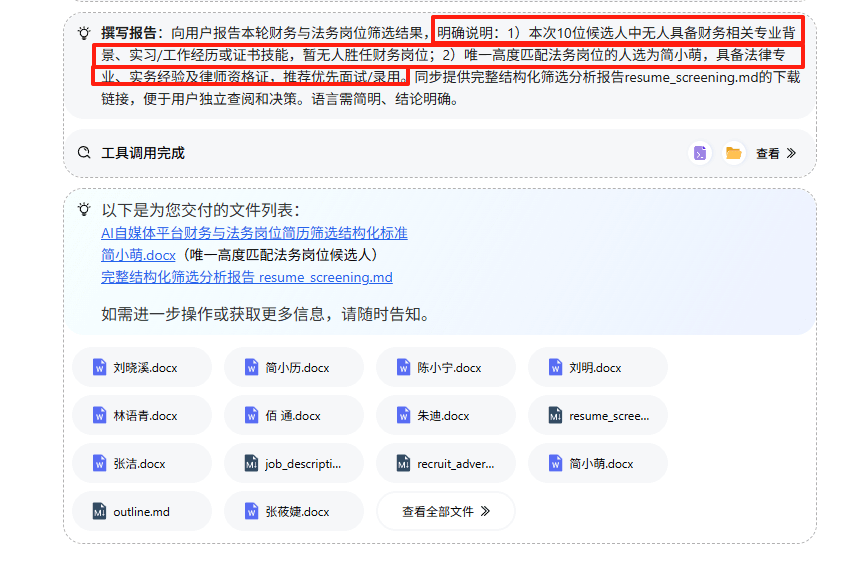The image size is (856, 563).
Task: Click the 查看全部文件 button
Action: (x=445, y=512)
